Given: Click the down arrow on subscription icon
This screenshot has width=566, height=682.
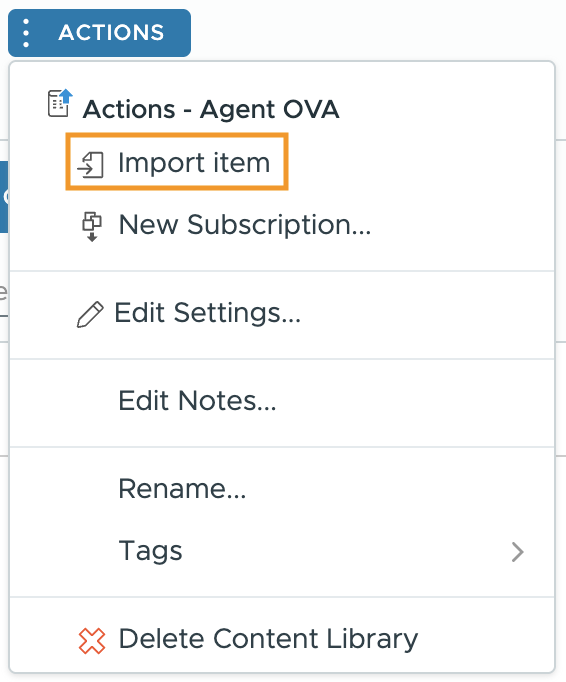Looking at the screenshot, I should point(92,237).
